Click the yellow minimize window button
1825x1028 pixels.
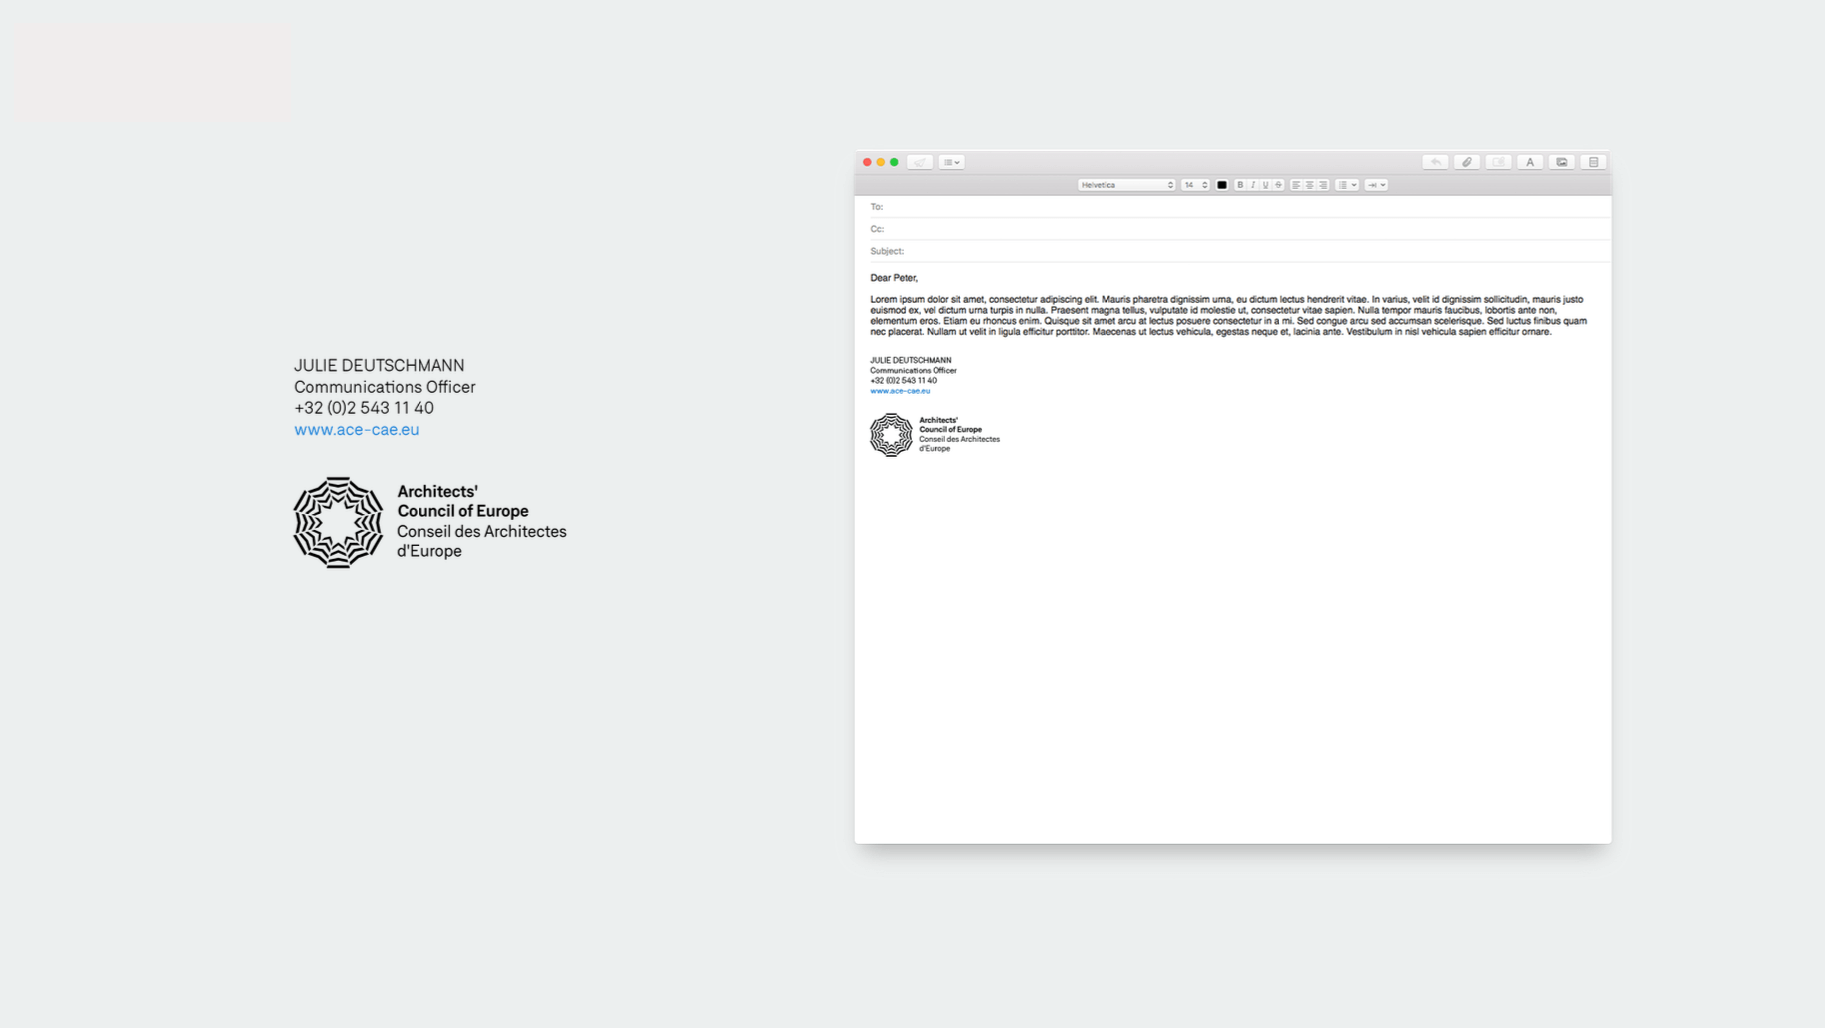[881, 162]
